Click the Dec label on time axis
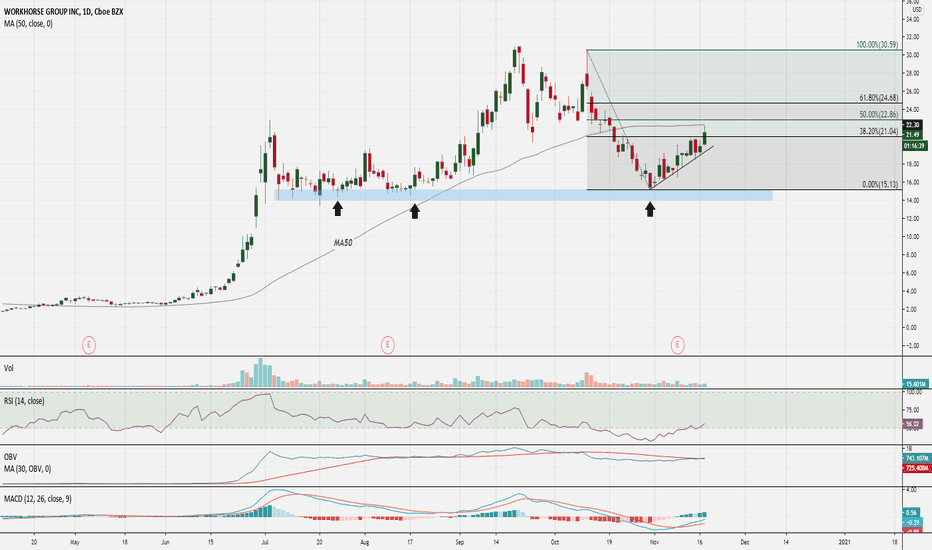The image size is (932, 550). click(x=745, y=542)
